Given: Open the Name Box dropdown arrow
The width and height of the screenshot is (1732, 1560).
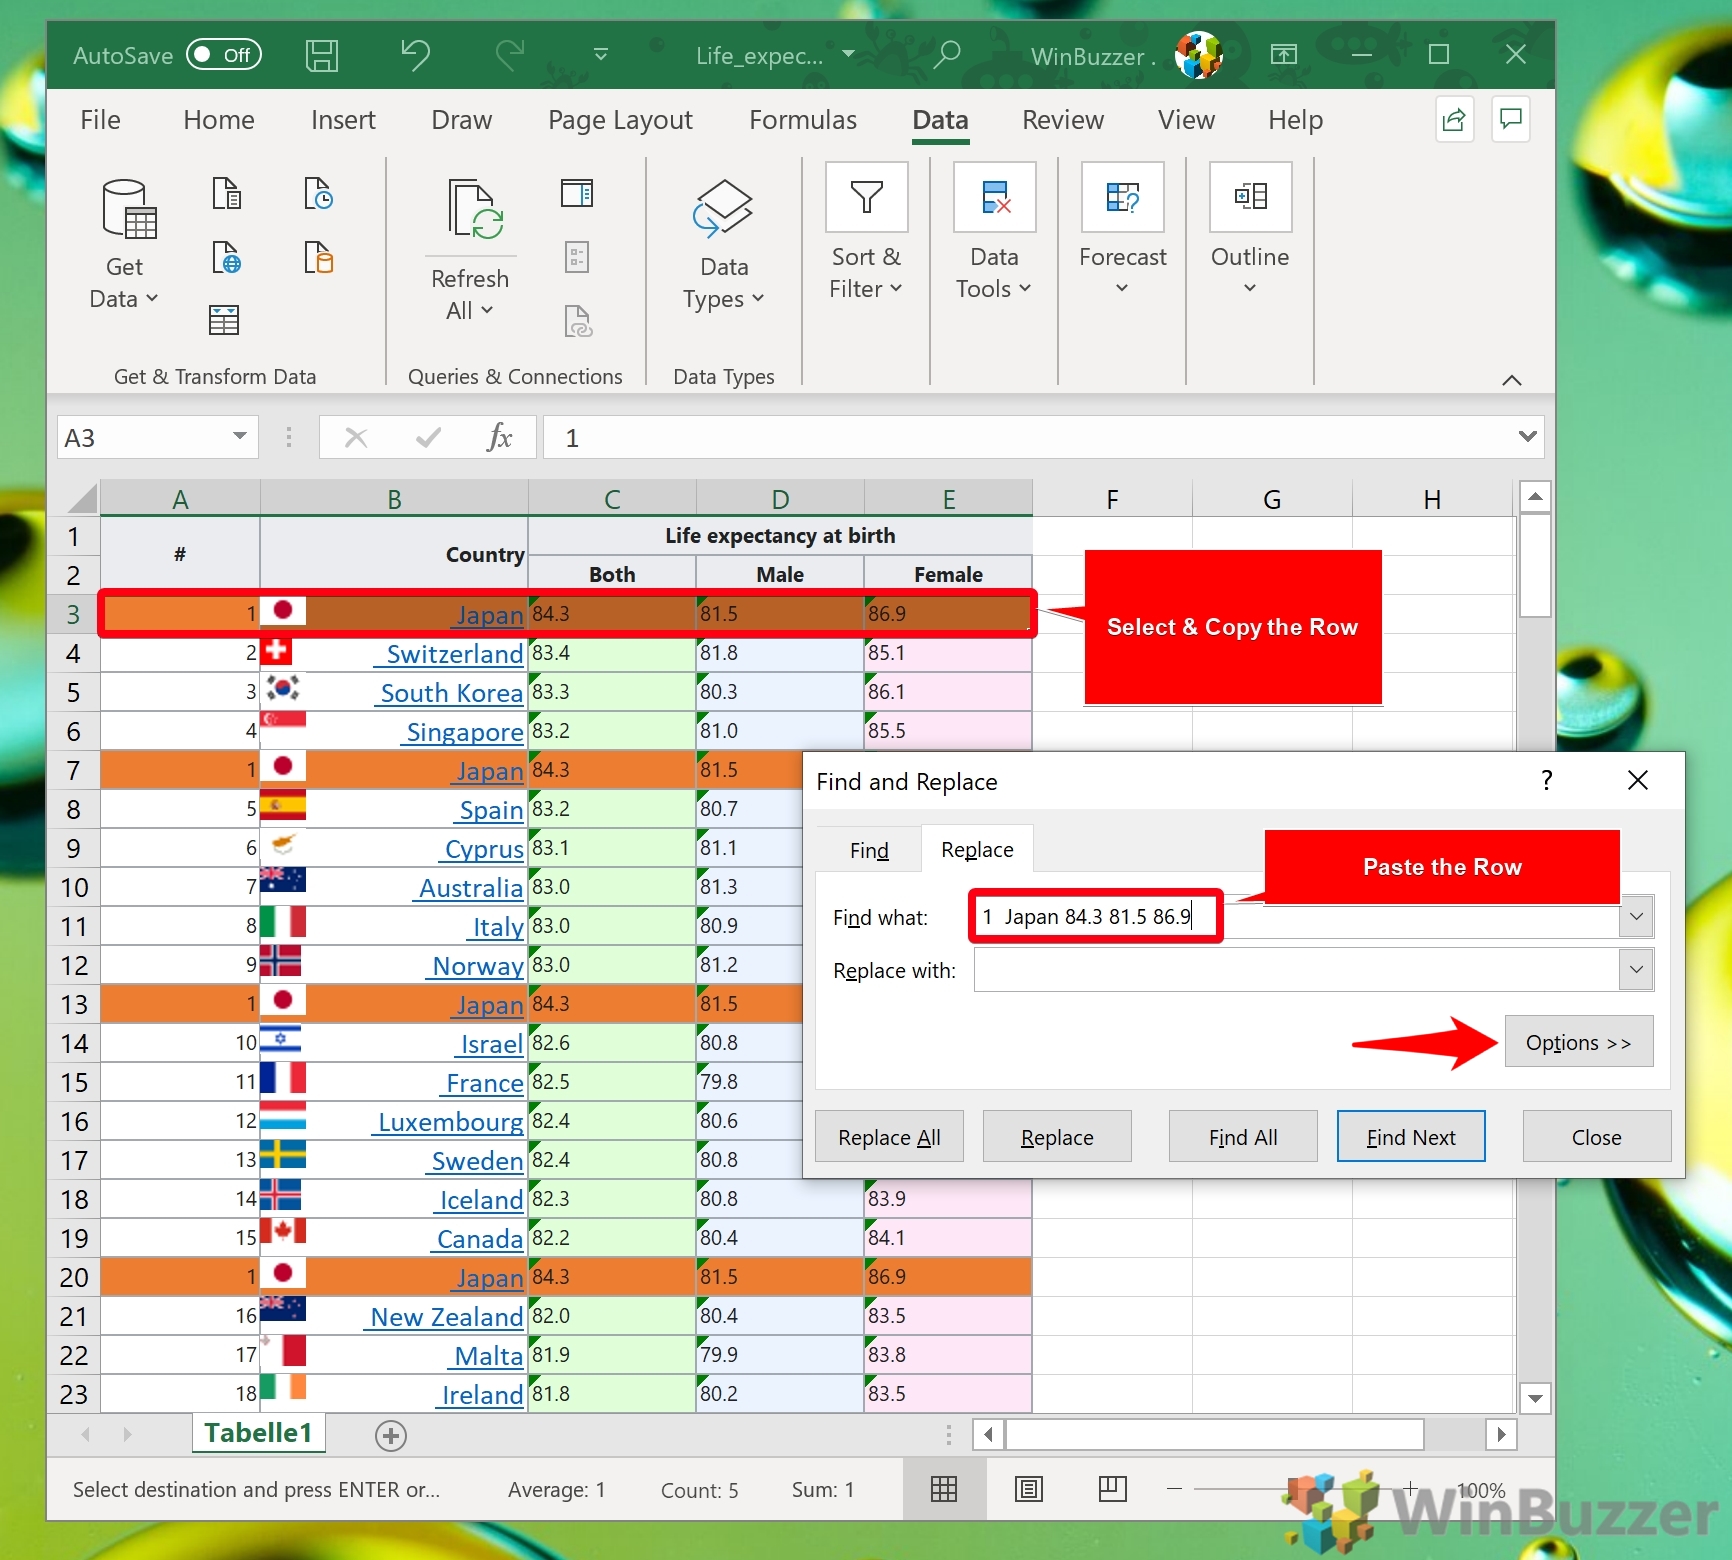Looking at the screenshot, I should pyautogui.click(x=240, y=437).
